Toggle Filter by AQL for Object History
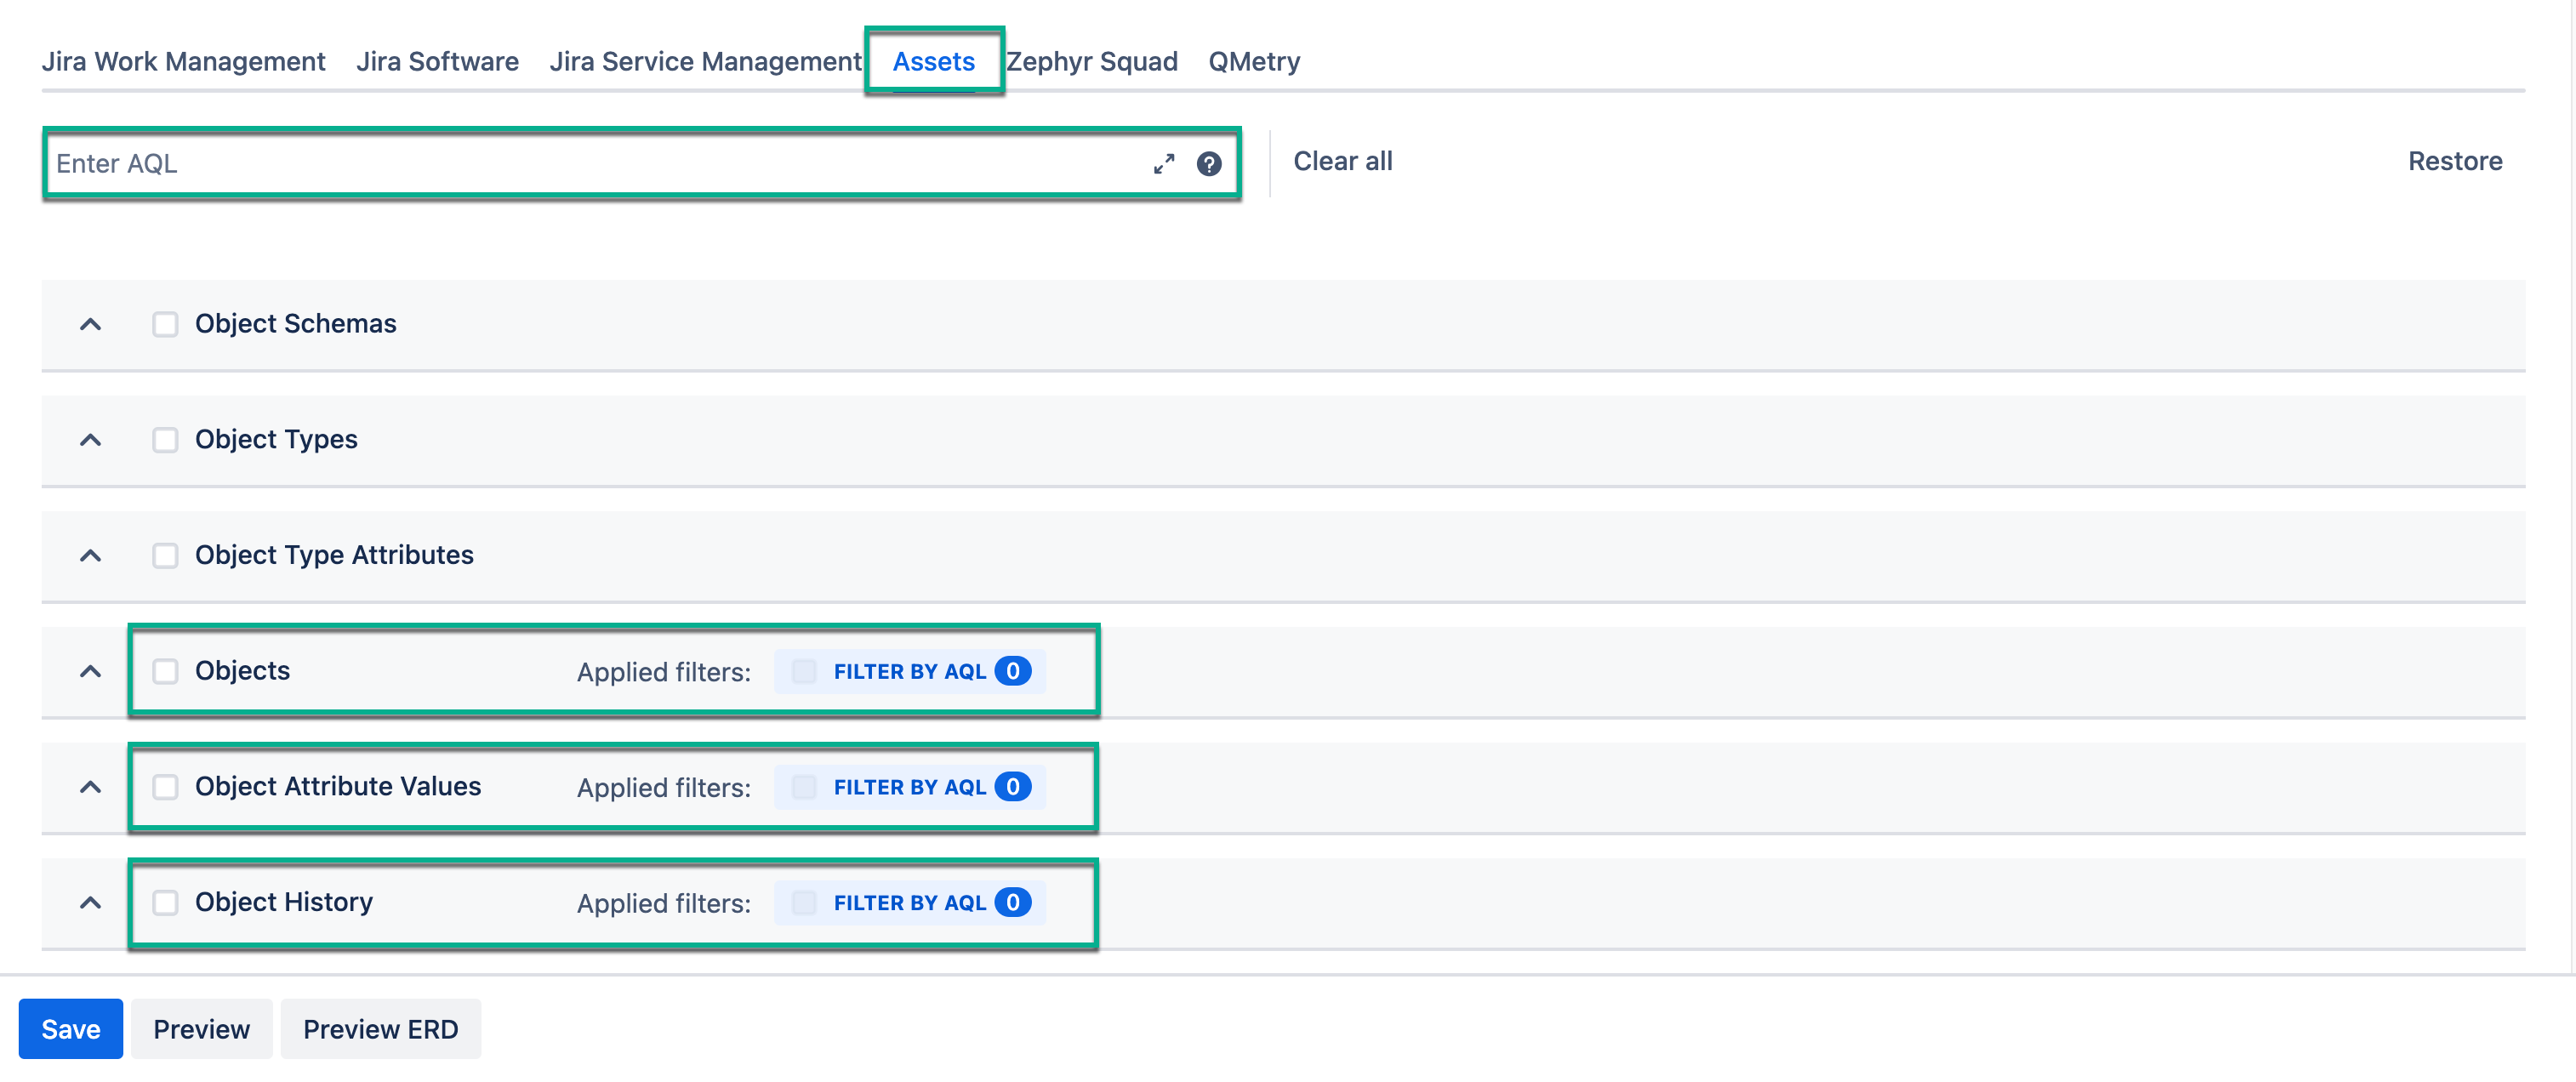The width and height of the screenshot is (2576, 1082). [x=804, y=903]
